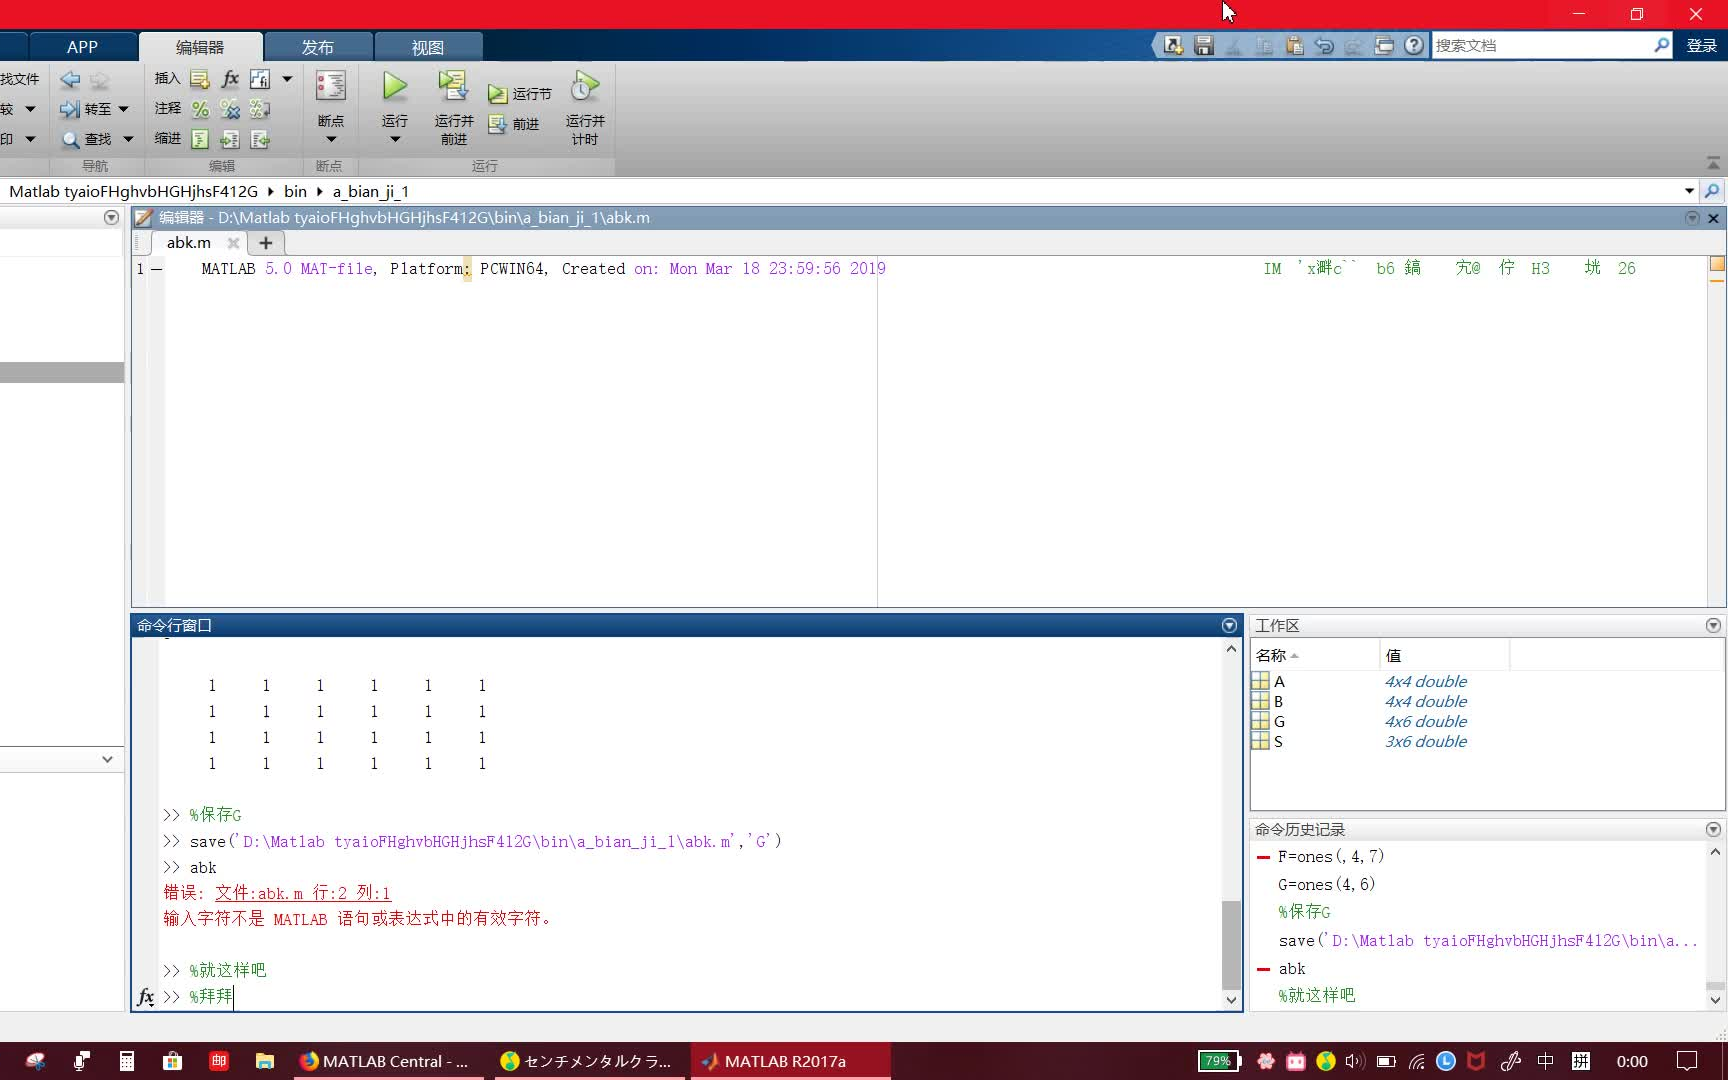The height and width of the screenshot is (1080, 1728).
Task: Click the + new document tab button
Action: tap(266, 242)
